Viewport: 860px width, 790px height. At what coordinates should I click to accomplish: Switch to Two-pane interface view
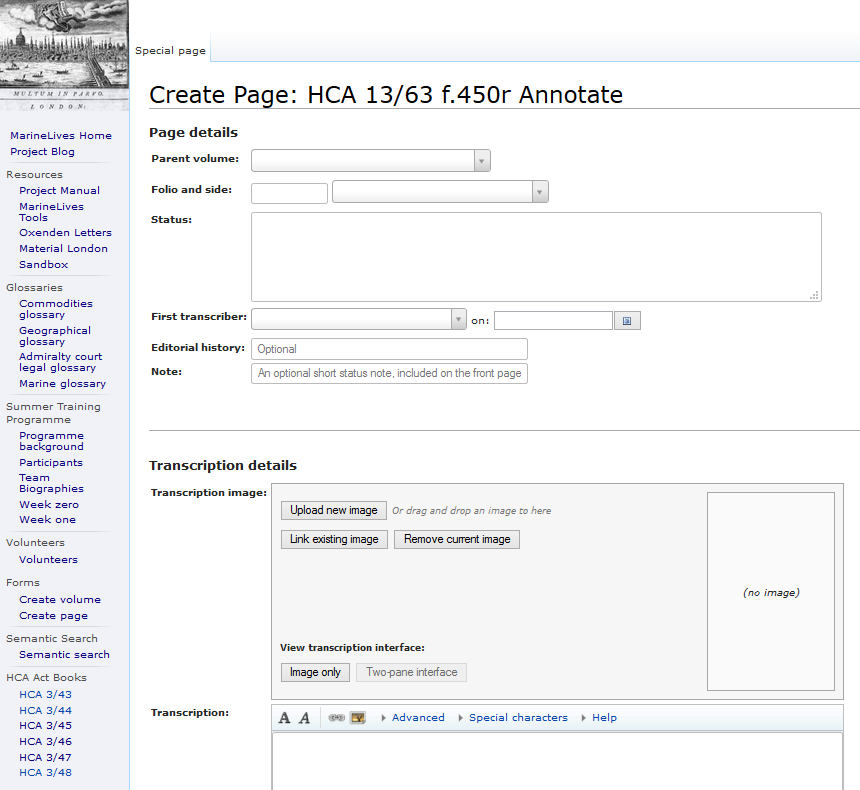(x=411, y=673)
